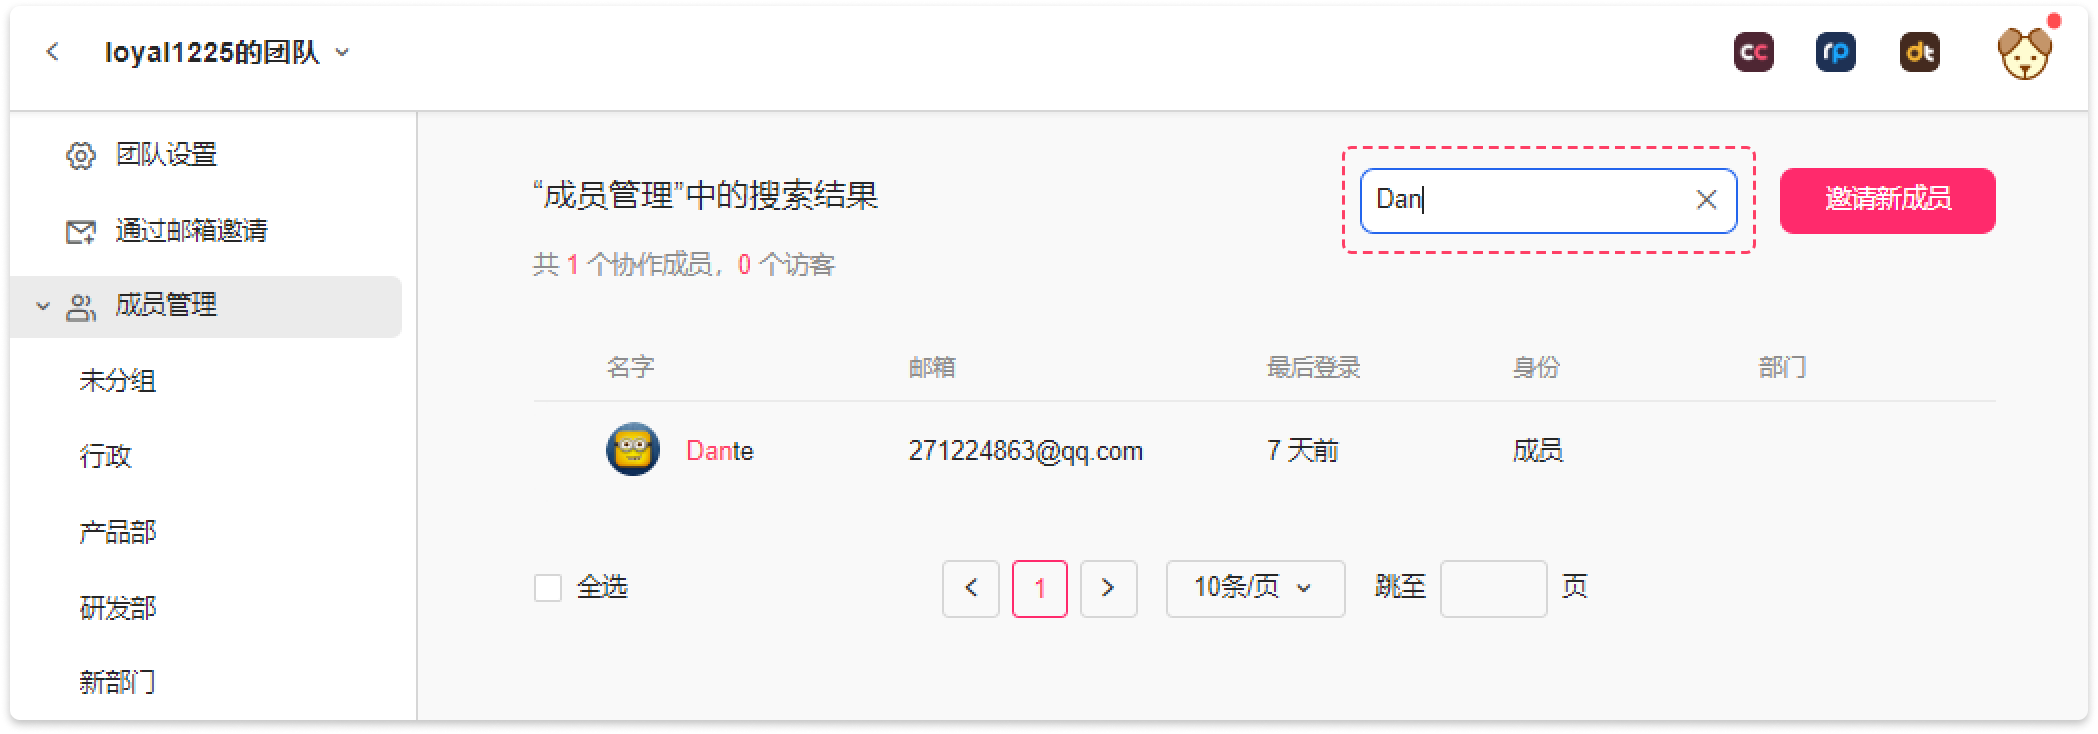Open the RP app icon
2098x734 pixels.
click(1835, 52)
